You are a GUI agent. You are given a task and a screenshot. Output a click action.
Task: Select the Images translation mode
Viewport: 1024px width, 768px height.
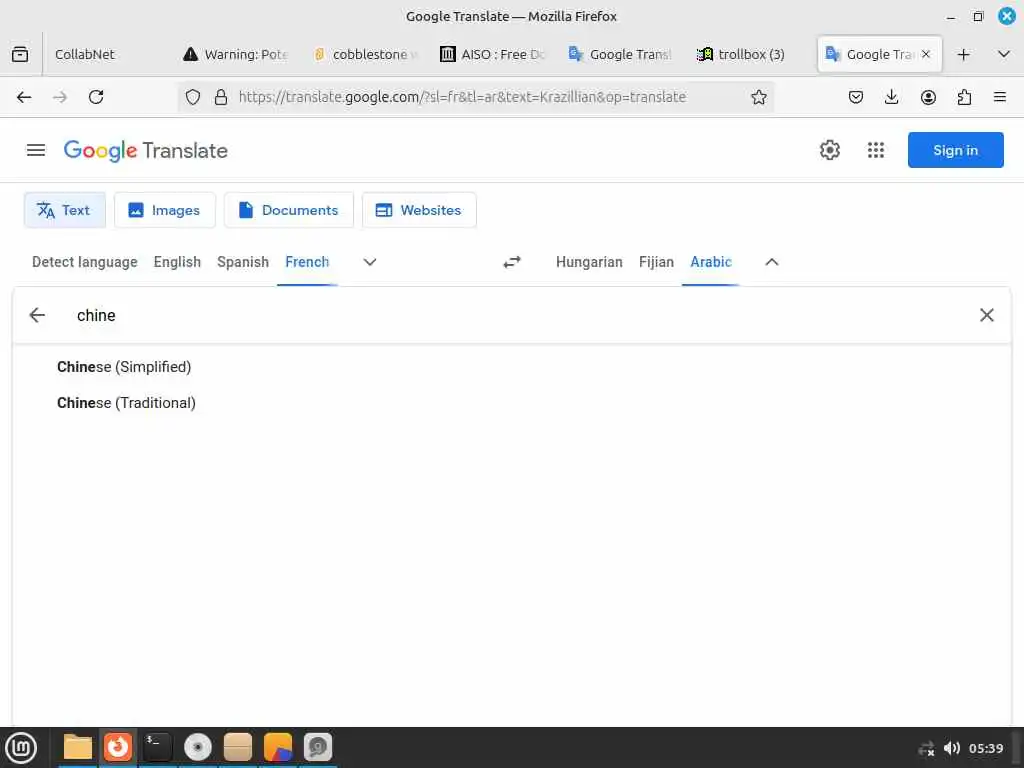tap(165, 210)
